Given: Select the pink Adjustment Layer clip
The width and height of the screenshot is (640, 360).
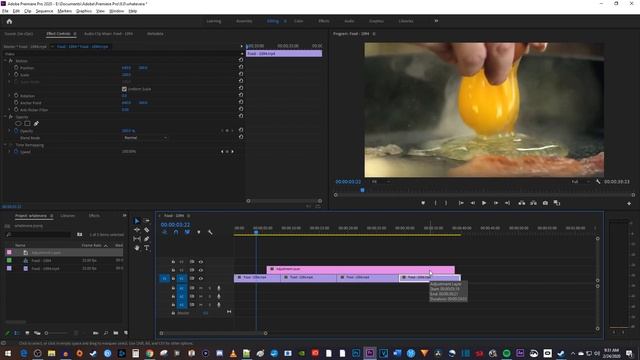Looking at the screenshot, I should pos(360,269).
